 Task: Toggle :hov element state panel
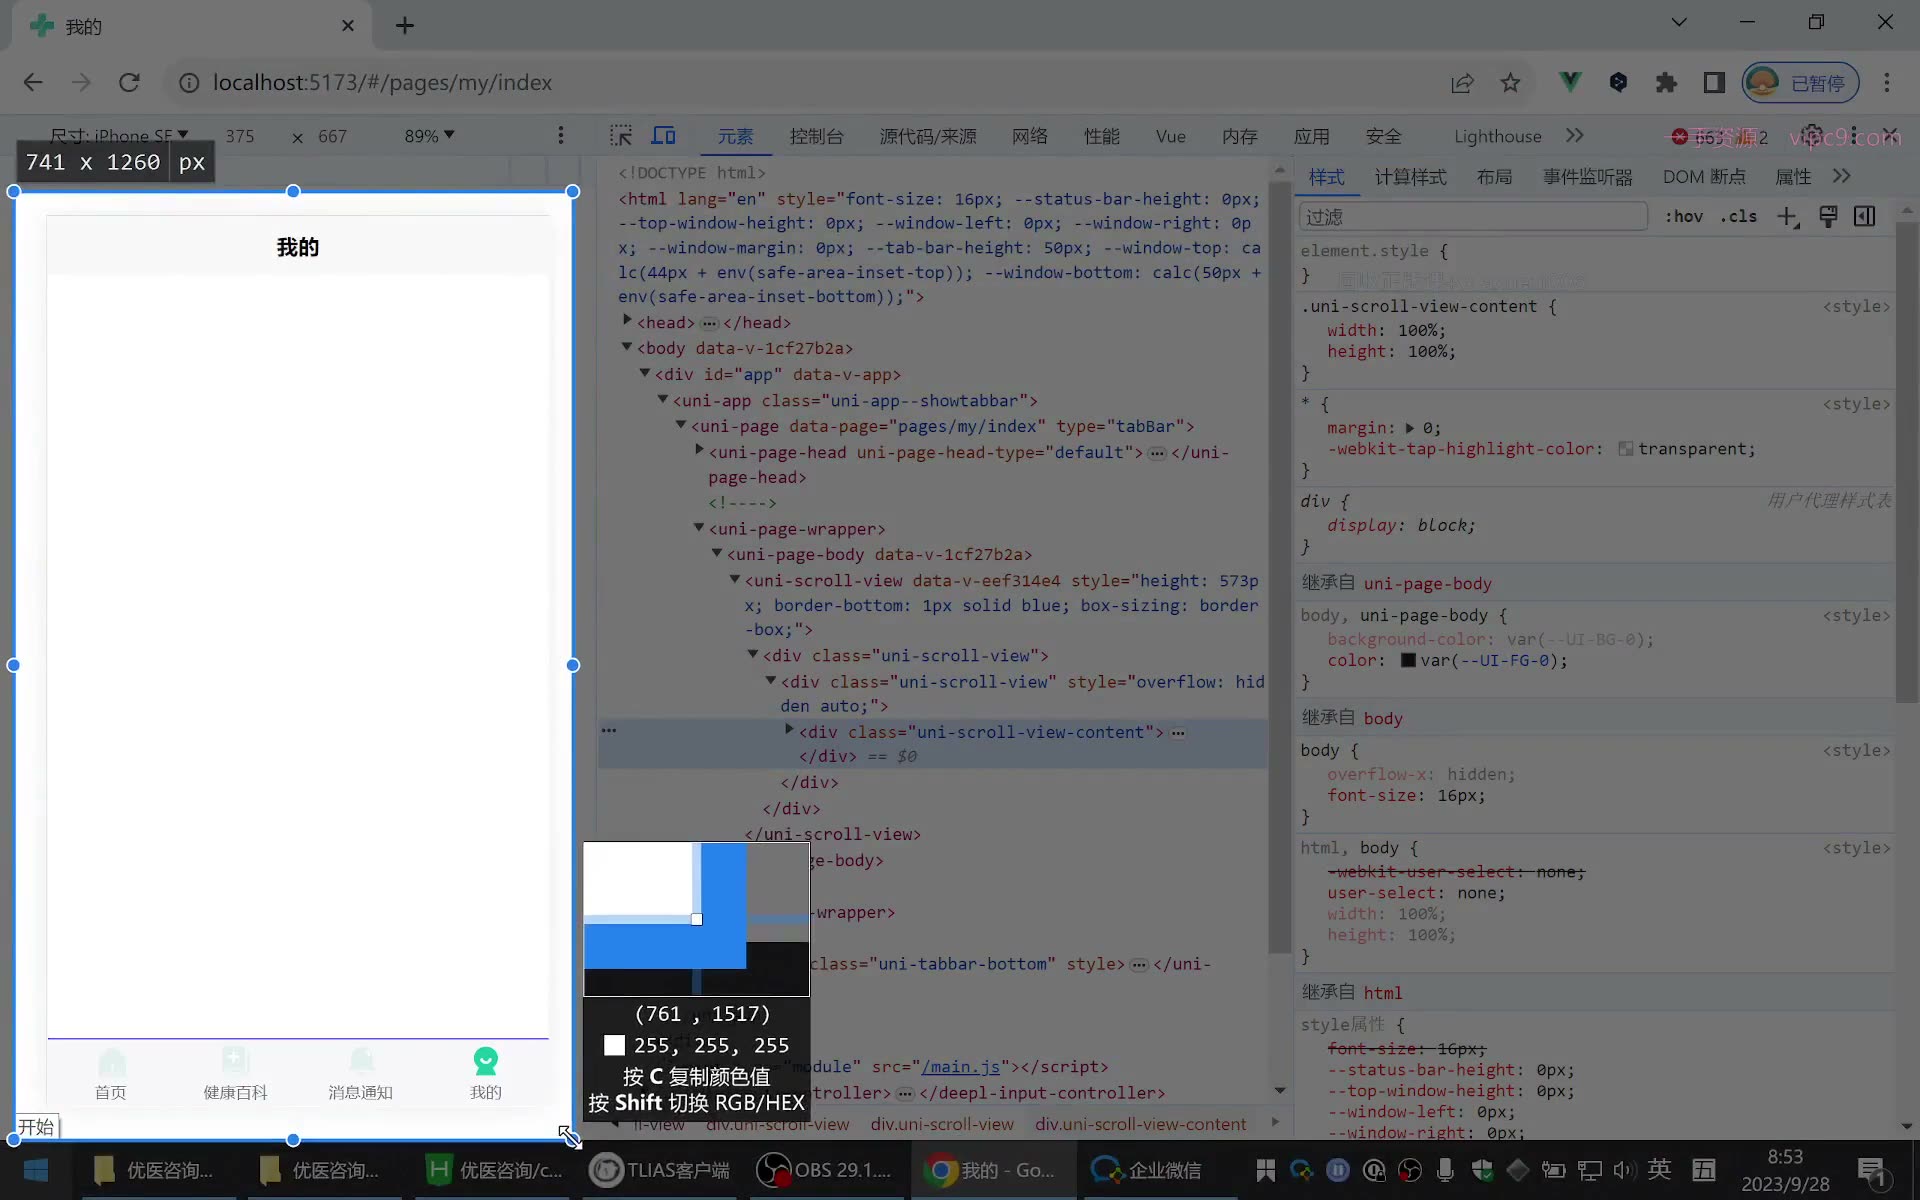(x=1684, y=217)
